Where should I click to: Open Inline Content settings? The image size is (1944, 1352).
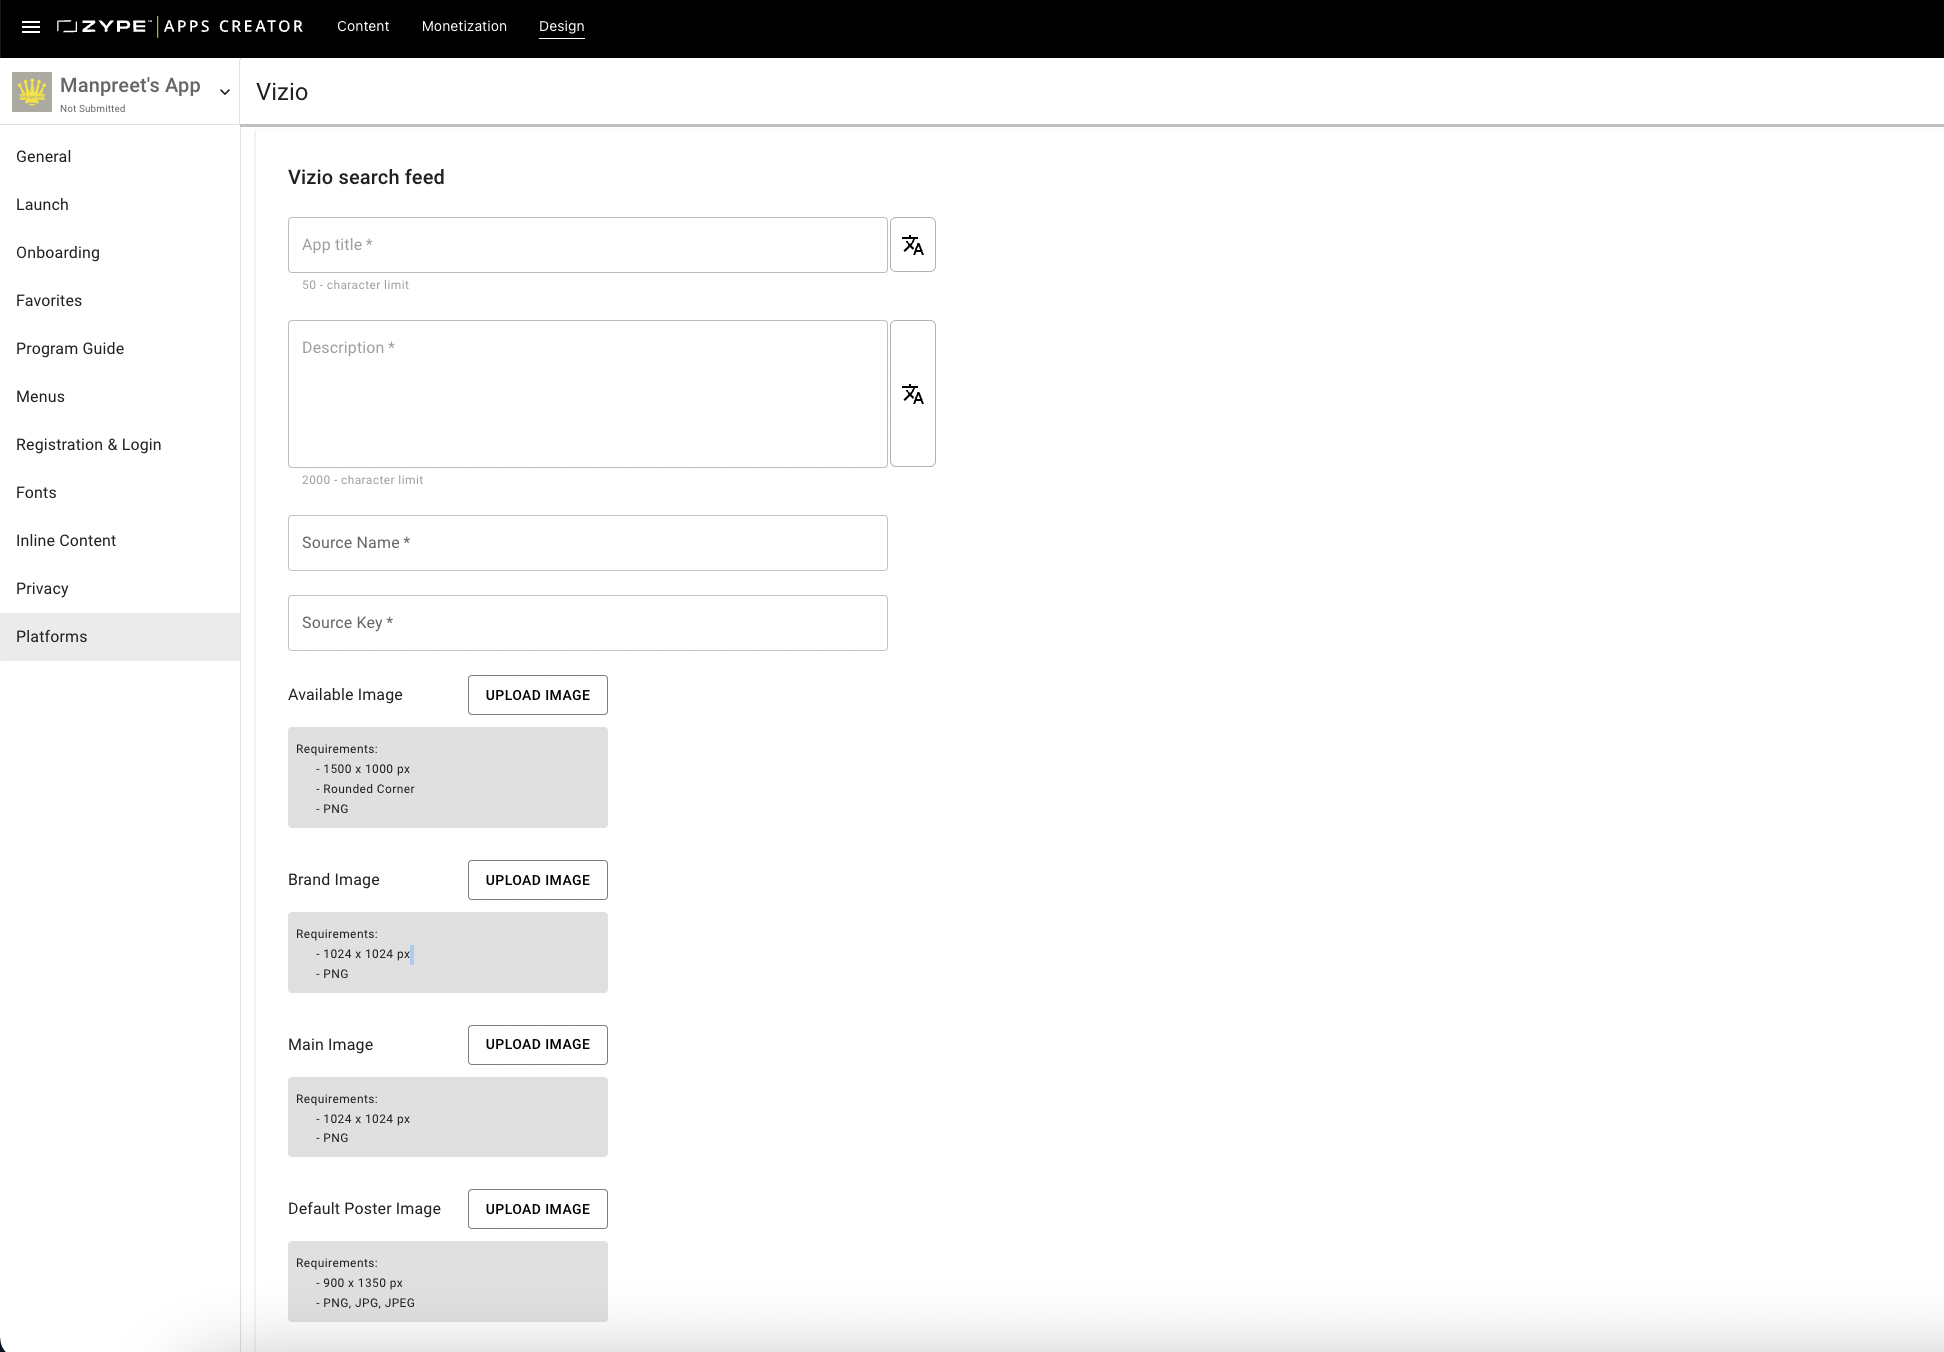120,541
